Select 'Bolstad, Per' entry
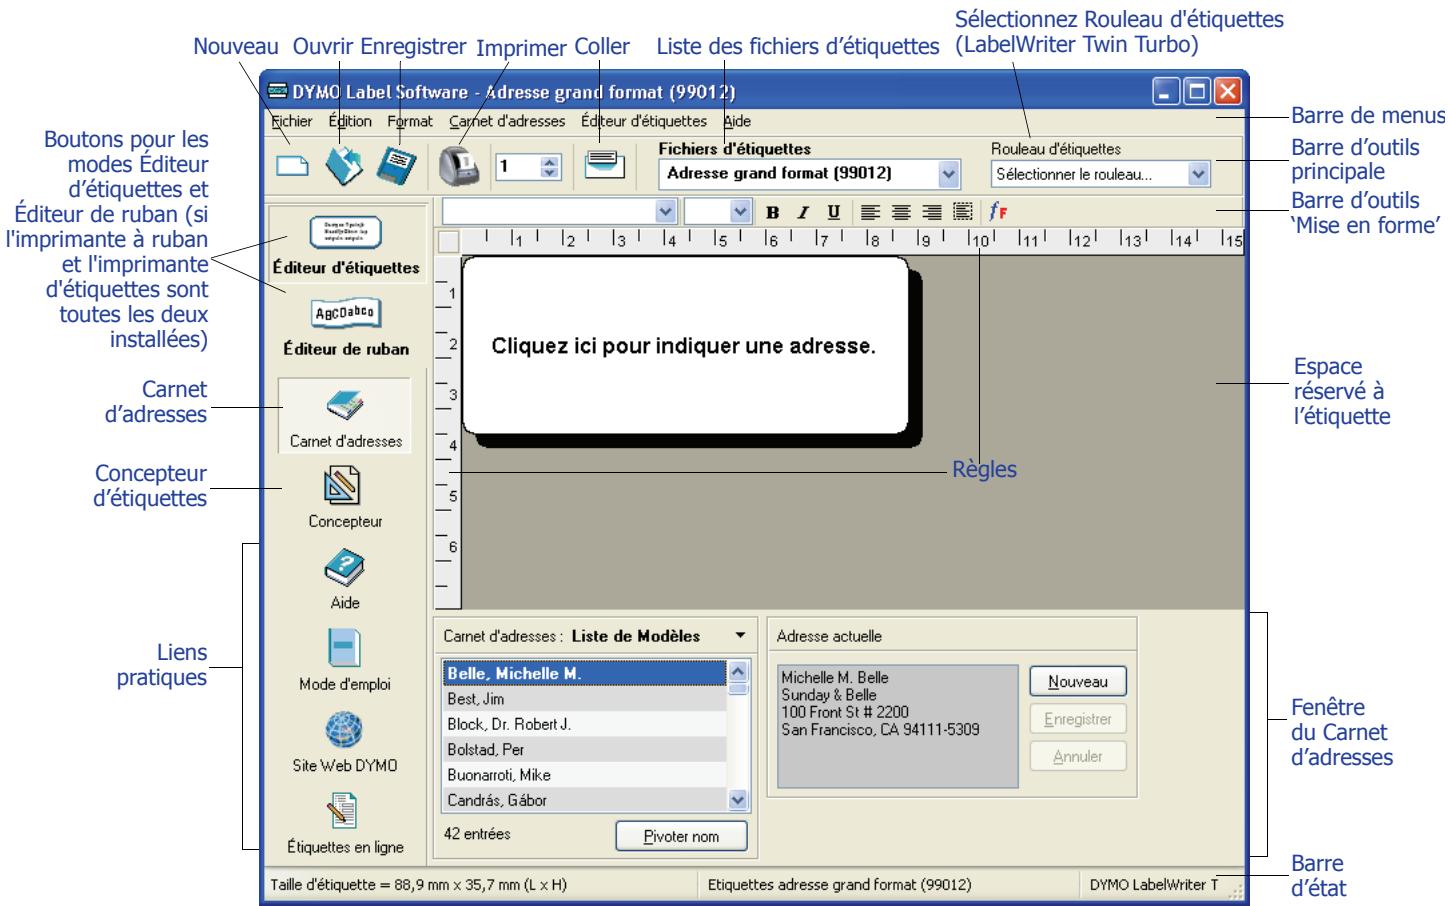This screenshot has width=1448, height=906. pyautogui.click(x=584, y=749)
